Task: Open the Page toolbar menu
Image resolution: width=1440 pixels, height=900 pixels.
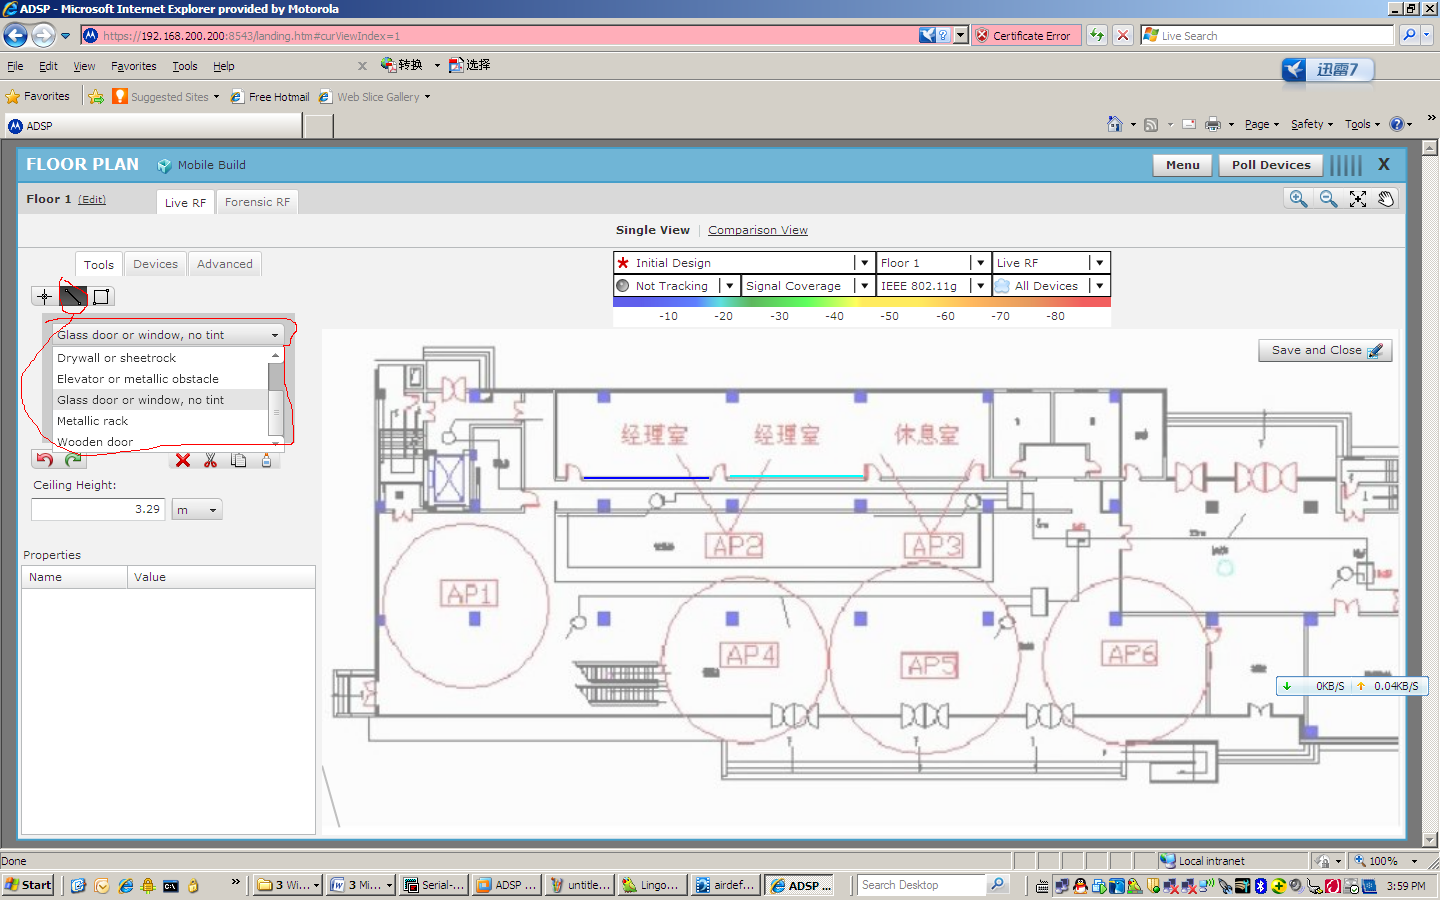Action: (x=1261, y=124)
